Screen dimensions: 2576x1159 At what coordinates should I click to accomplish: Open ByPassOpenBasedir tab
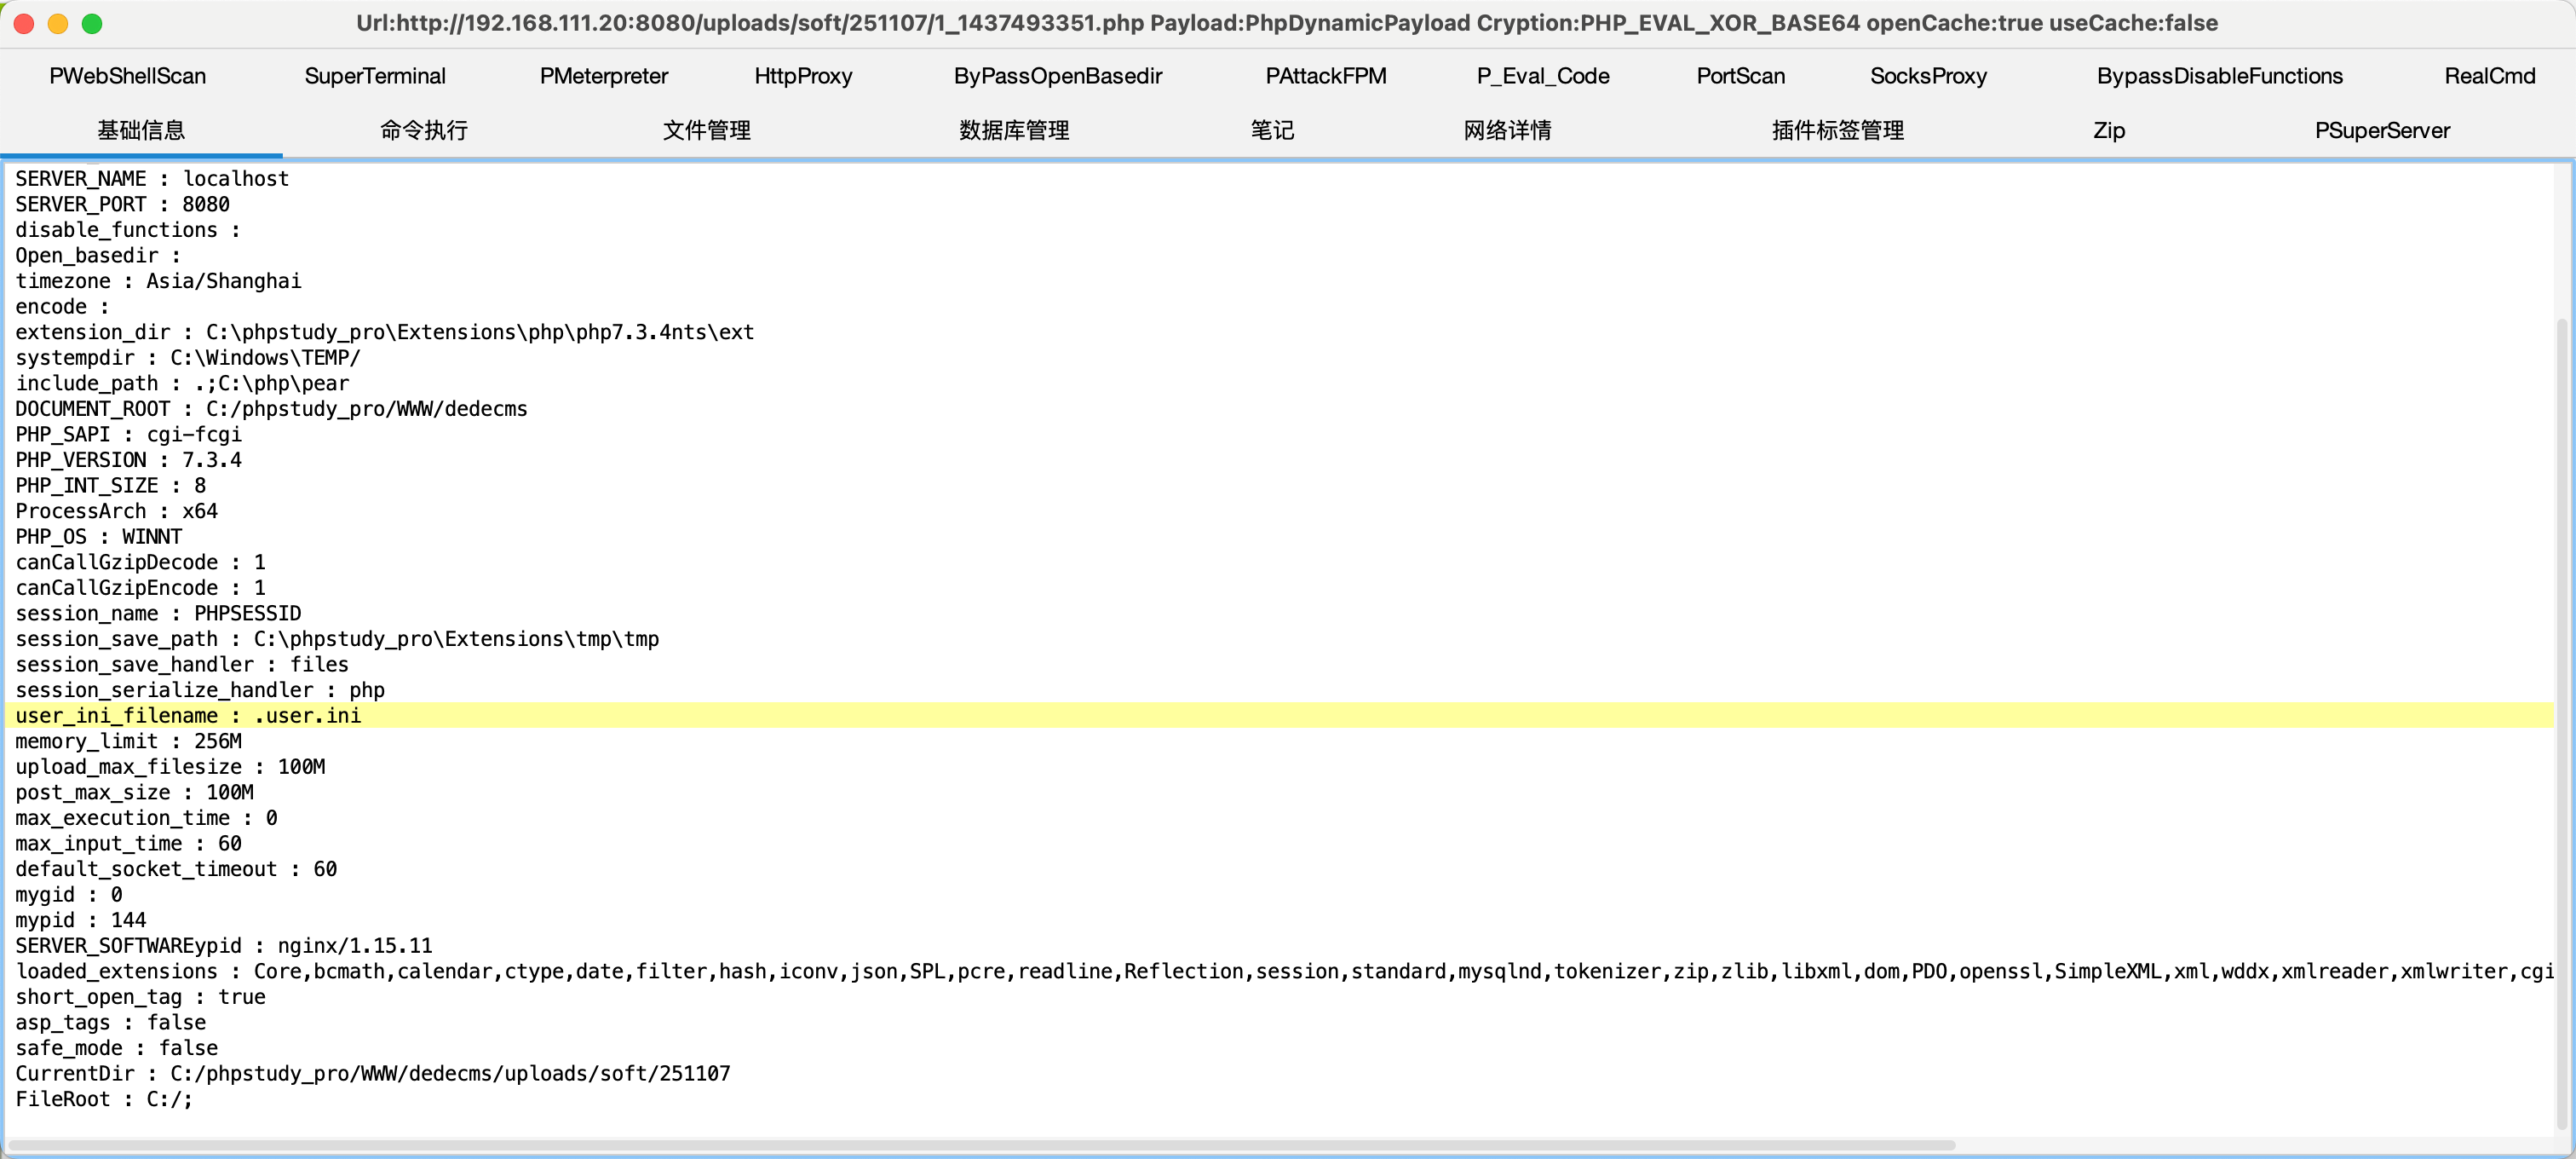coord(1057,76)
